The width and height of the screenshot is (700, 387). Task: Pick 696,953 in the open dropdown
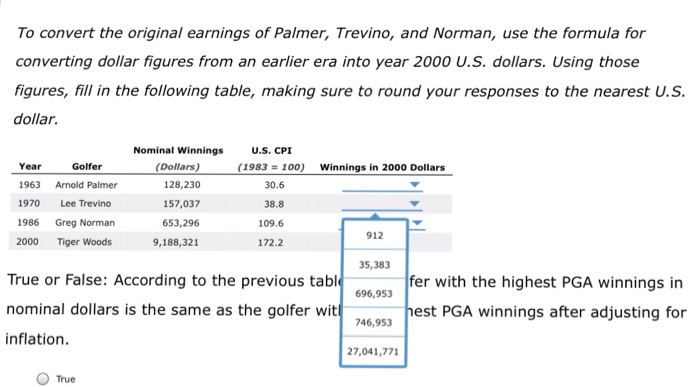pyautogui.click(x=374, y=294)
